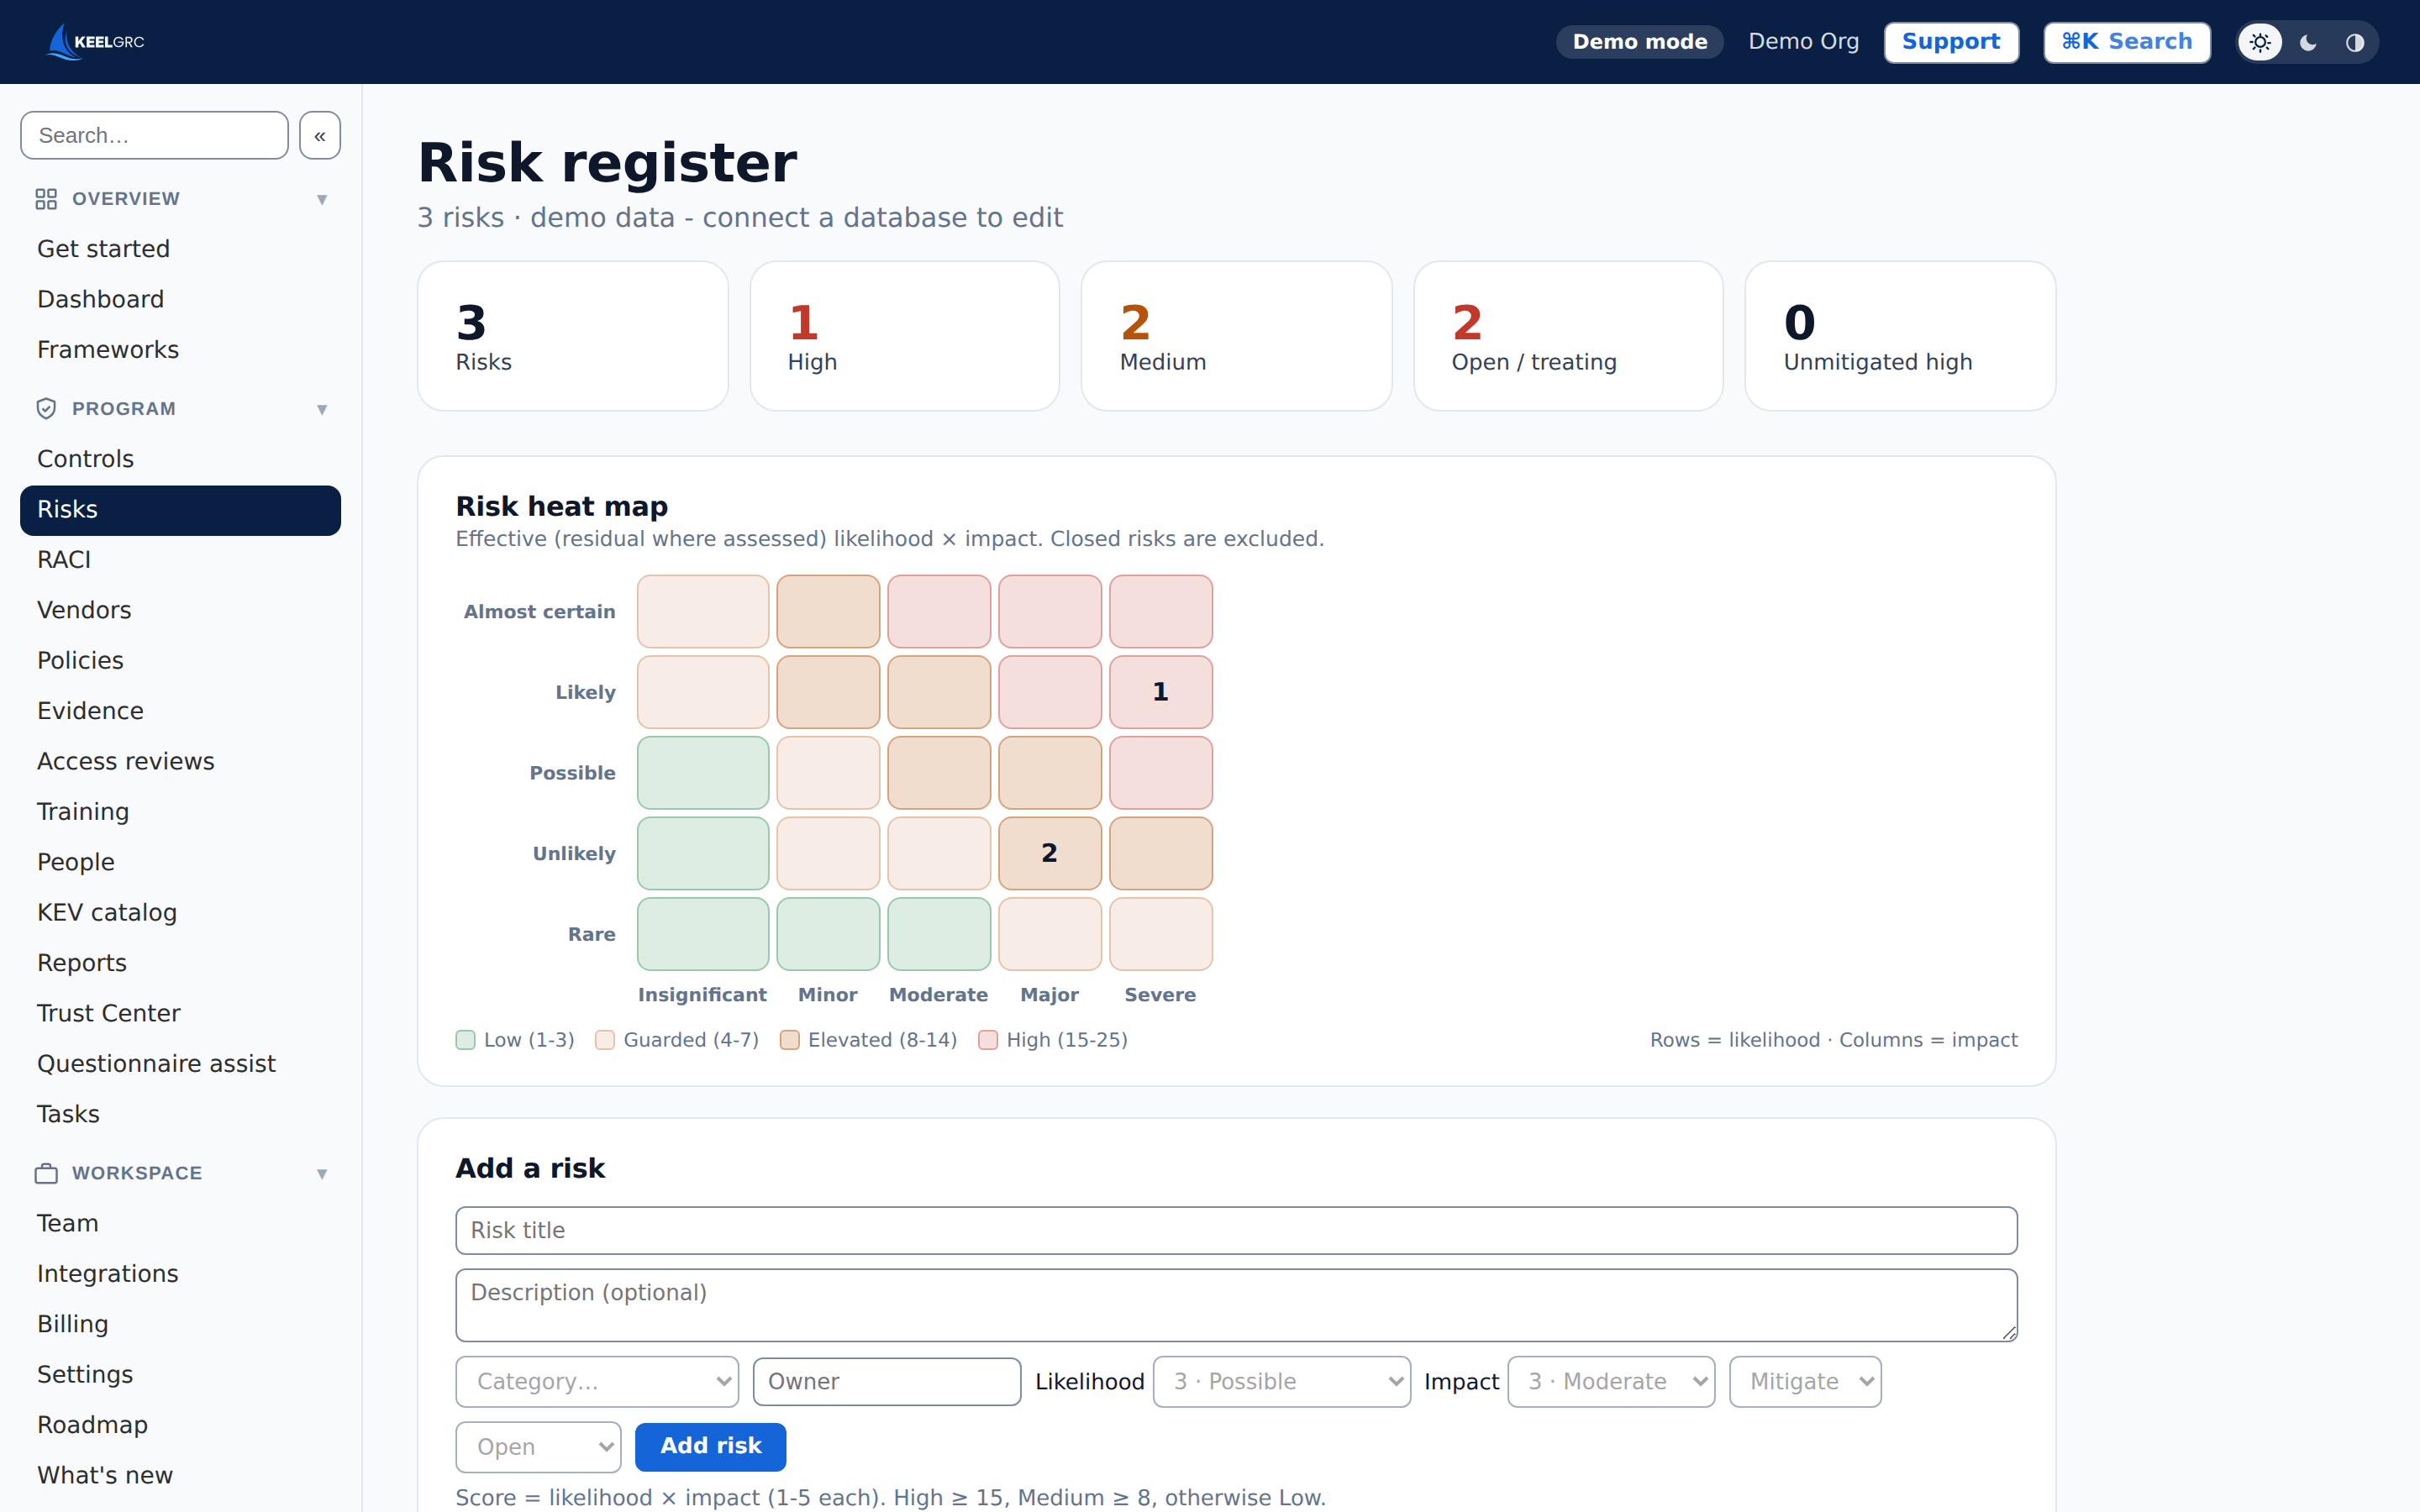This screenshot has width=2420, height=1512.
Task: Click the Unmitigated high card
Action: point(1900,336)
